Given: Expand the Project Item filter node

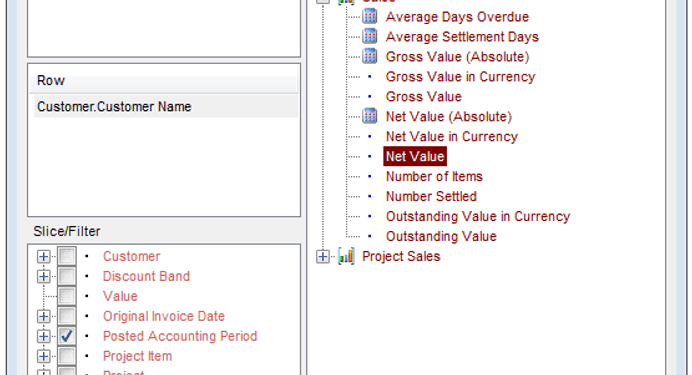Looking at the screenshot, I should coord(43,356).
